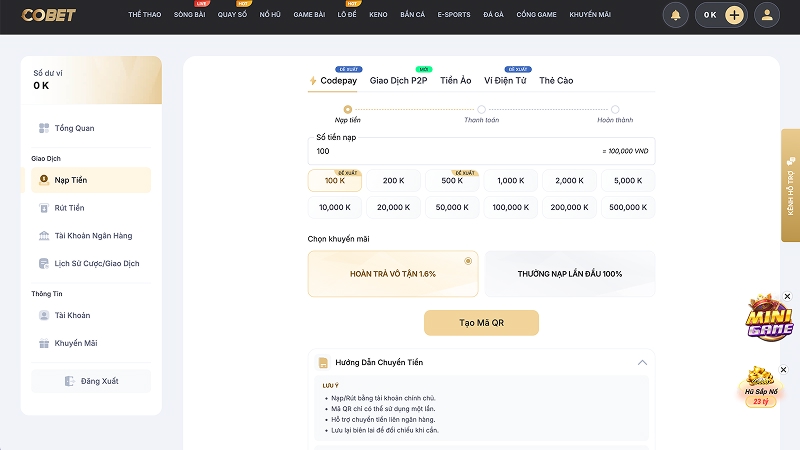Click the Tạo Mã QR button
800x450 pixels.
point(481,323)
